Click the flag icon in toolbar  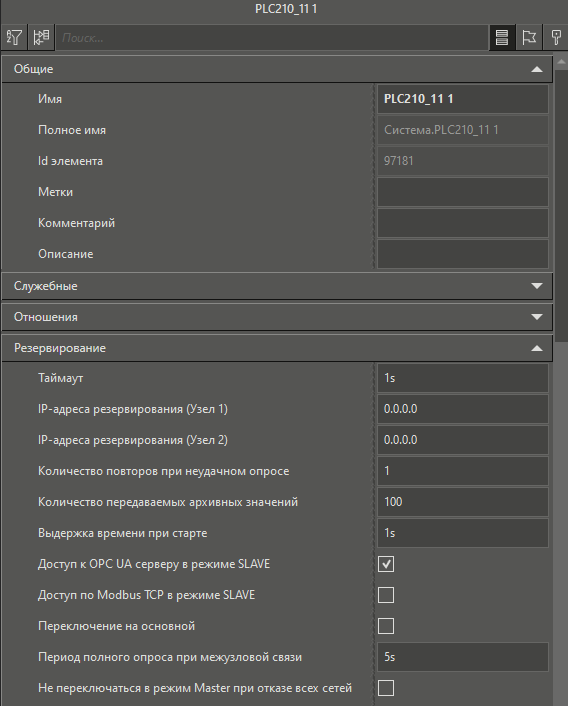[x=529, y=37]
